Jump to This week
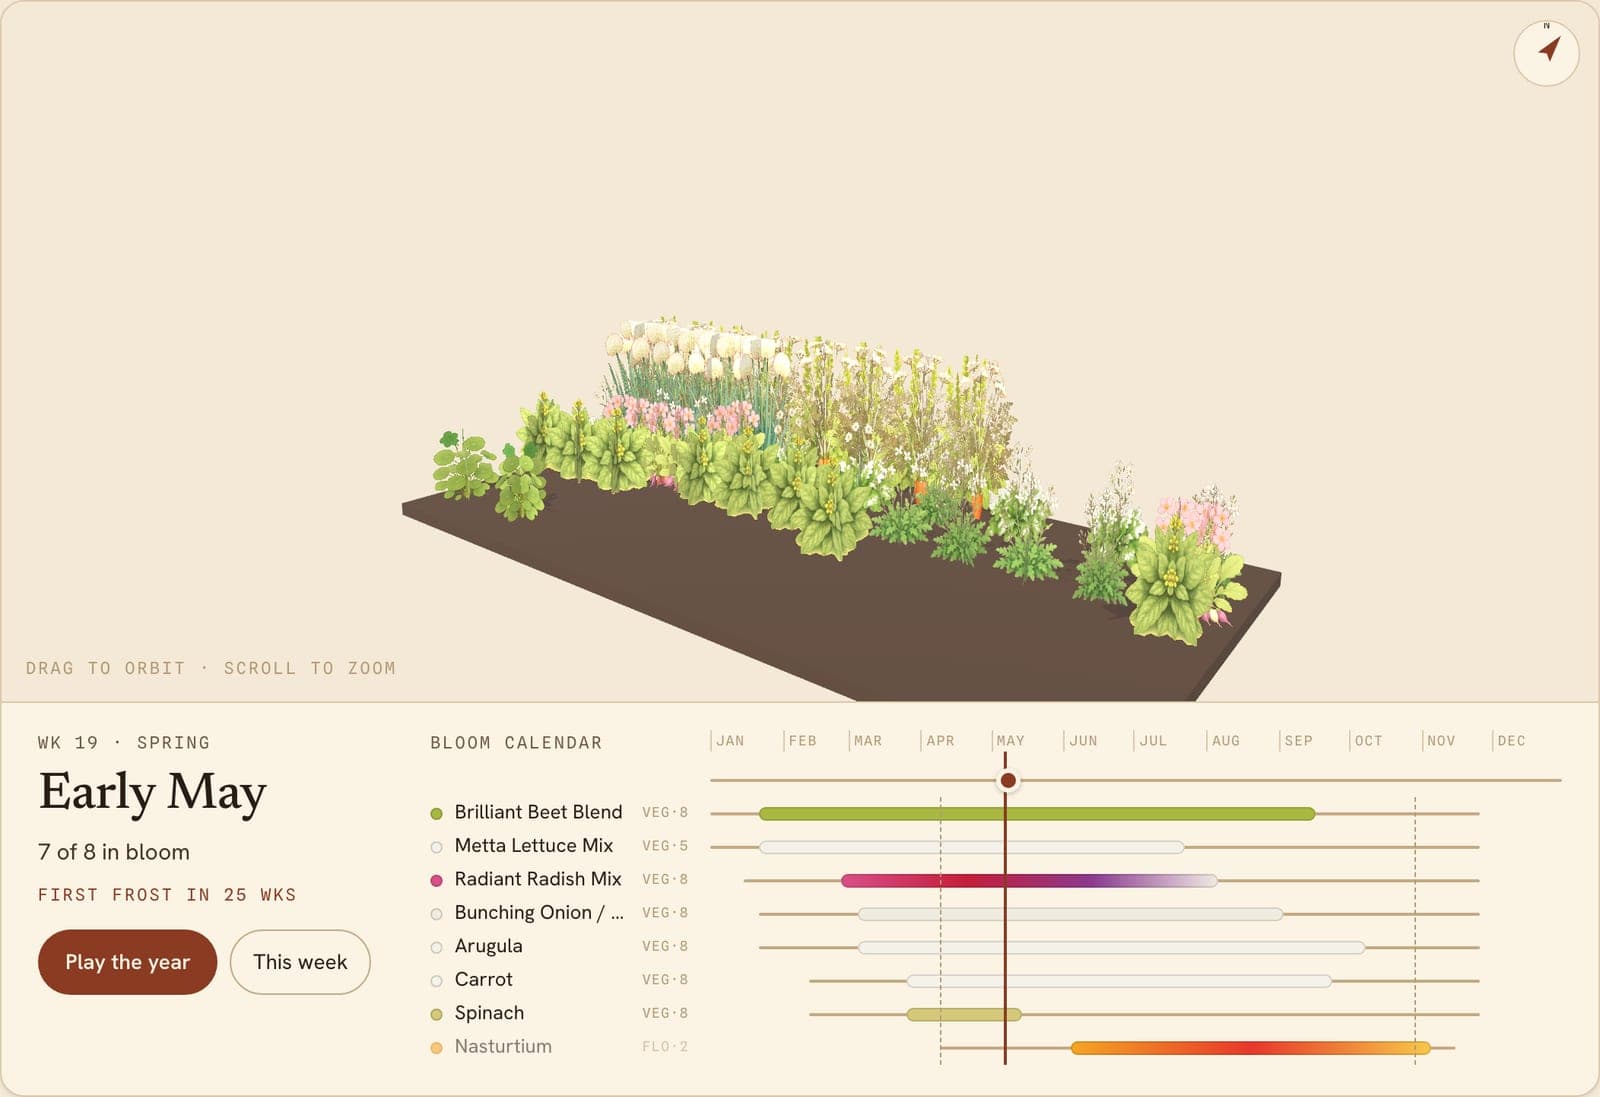This screenshot has height=1097, width=1600. coord(300,962)
